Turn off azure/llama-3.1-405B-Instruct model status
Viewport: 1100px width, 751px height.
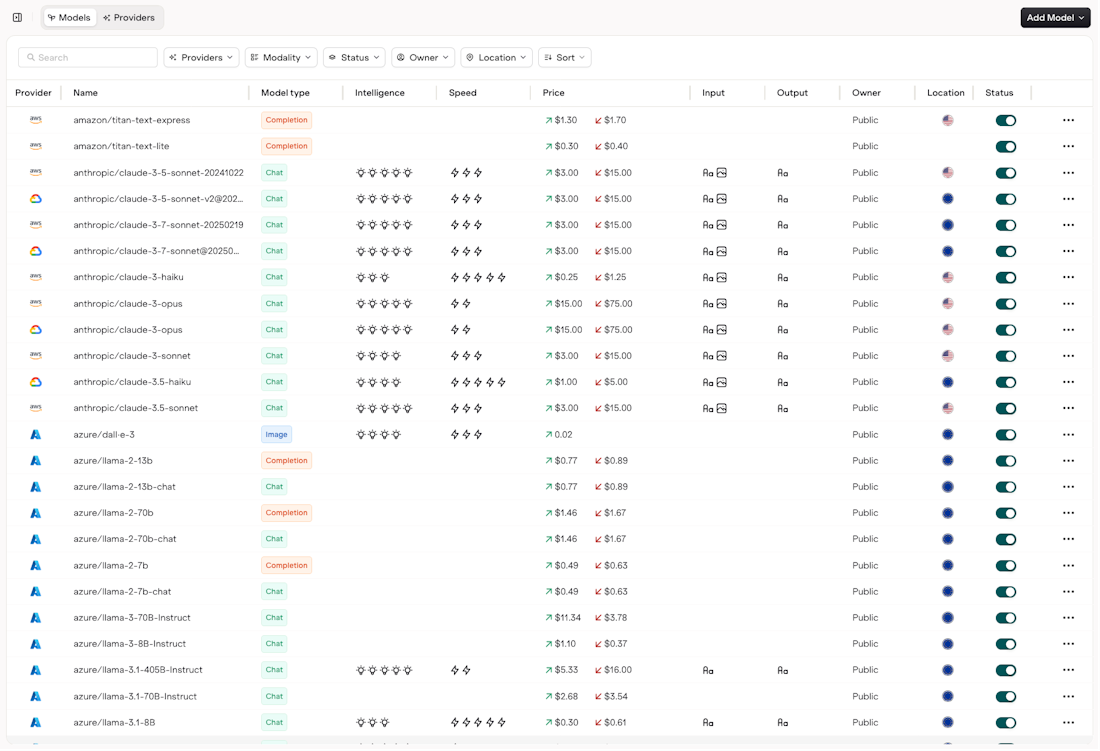coord(1006,670)
